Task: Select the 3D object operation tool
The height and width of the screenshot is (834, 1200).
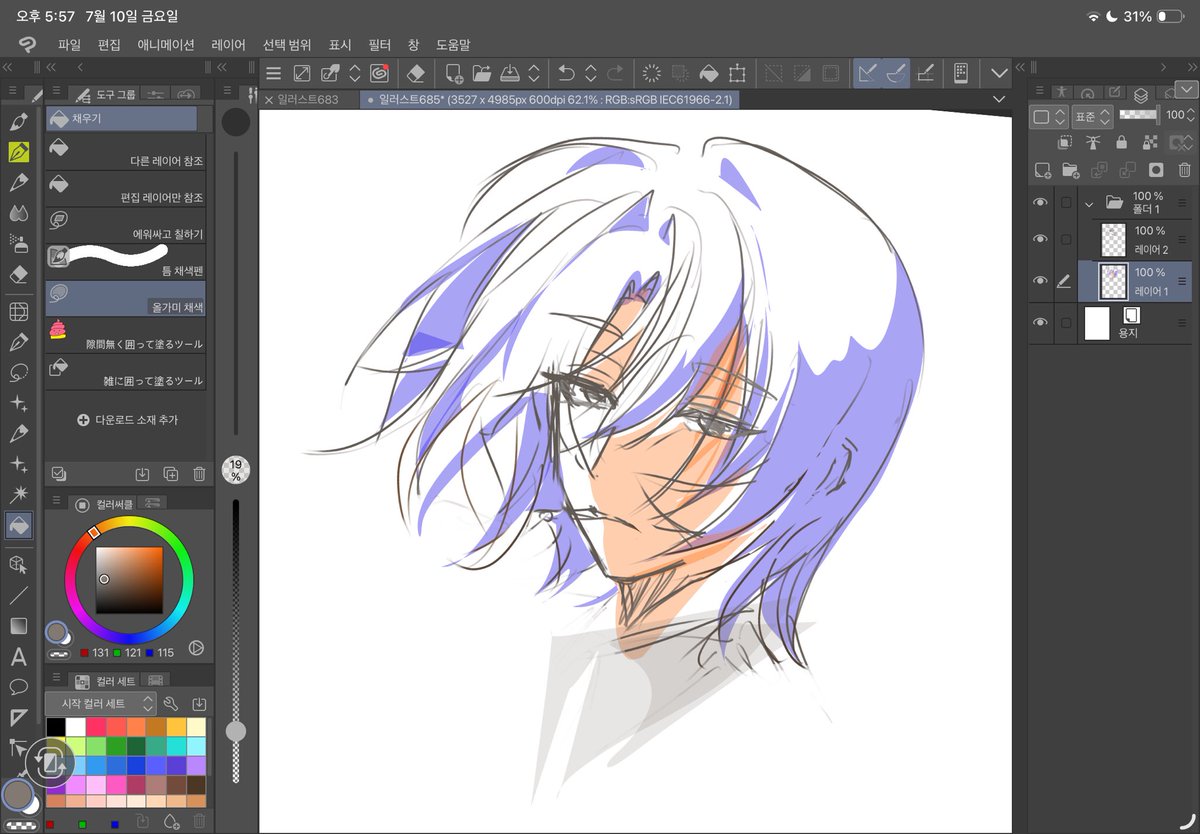Action: coord(18,565)
